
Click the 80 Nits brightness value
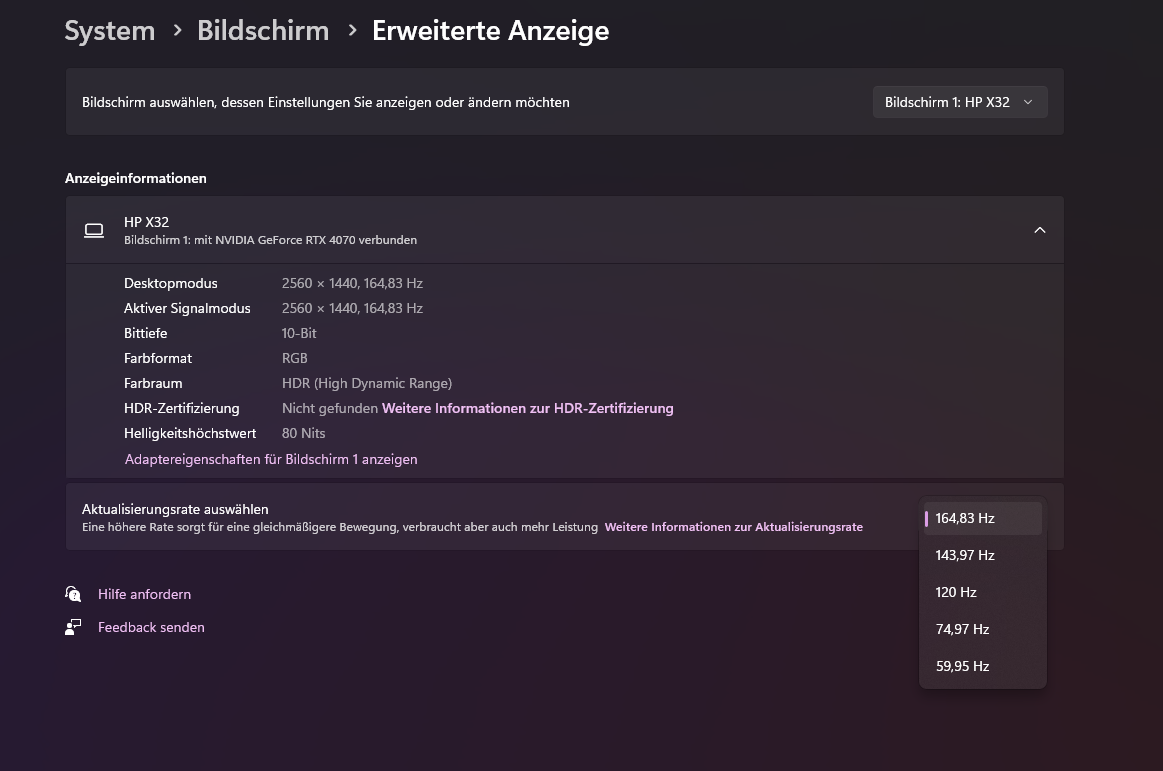pyautogui.click(x=303, y=433)
